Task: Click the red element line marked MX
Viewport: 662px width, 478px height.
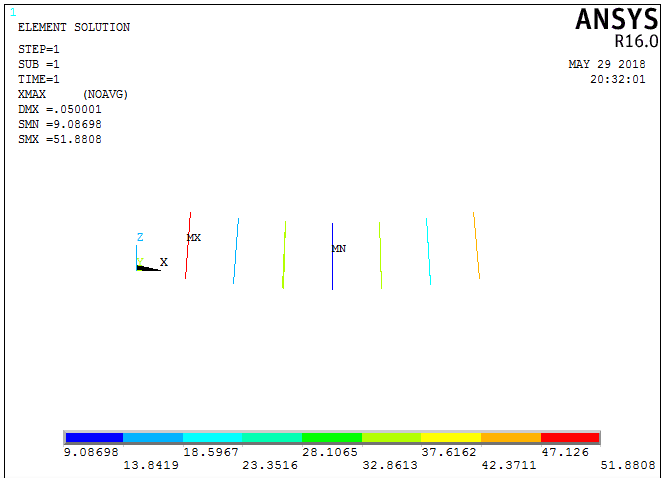Action: (x=188, y=245)
